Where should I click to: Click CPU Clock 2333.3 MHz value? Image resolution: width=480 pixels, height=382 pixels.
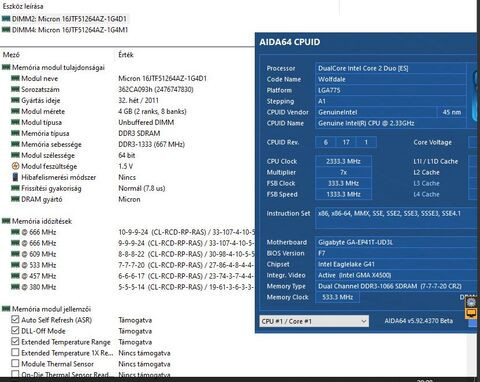click(x=343, y=161)
